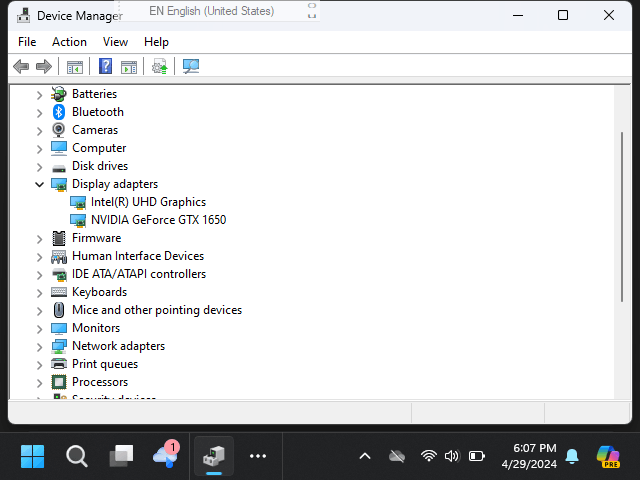
Task: Open taskbar Search
Action: pos(76,456)
